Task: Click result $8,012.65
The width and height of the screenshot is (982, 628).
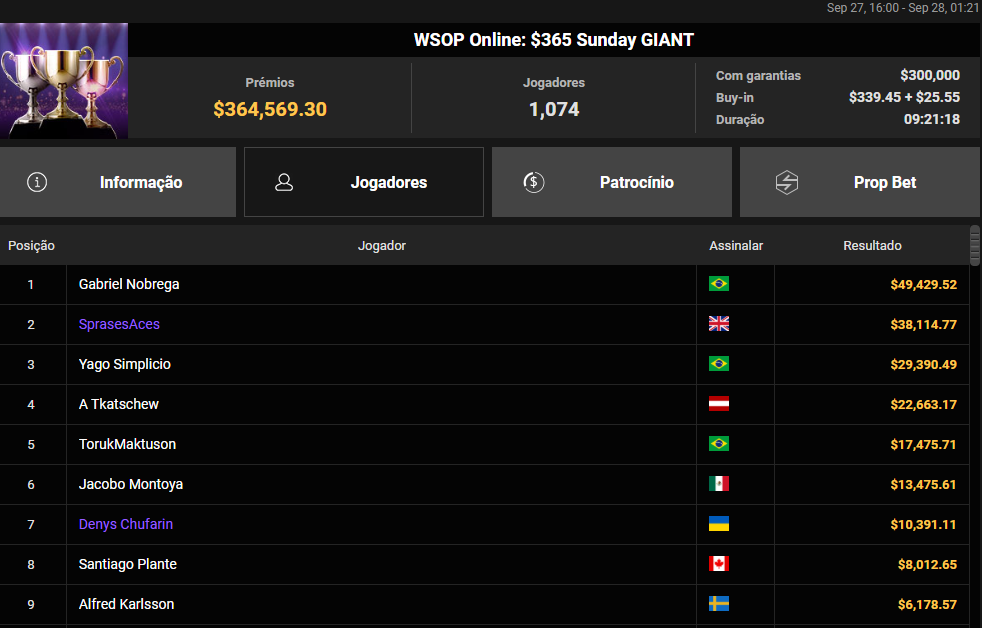Action: click(928, 565)
